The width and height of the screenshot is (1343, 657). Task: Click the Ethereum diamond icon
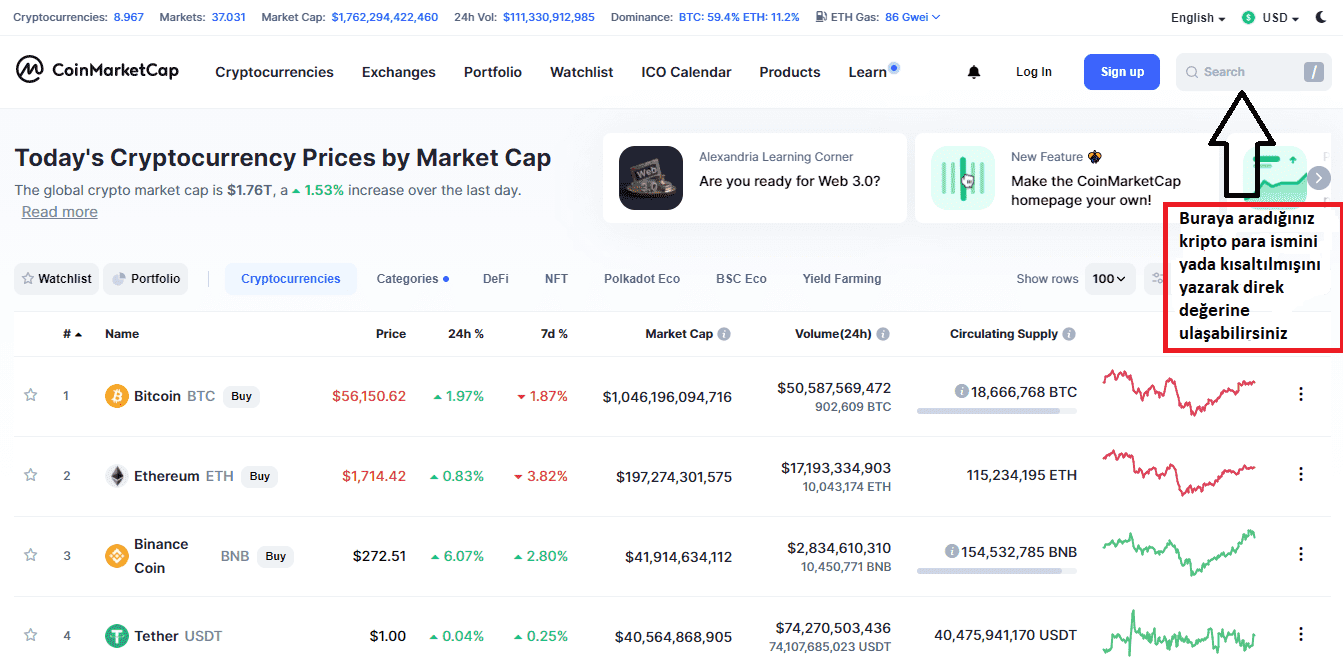tap(117, 476)
